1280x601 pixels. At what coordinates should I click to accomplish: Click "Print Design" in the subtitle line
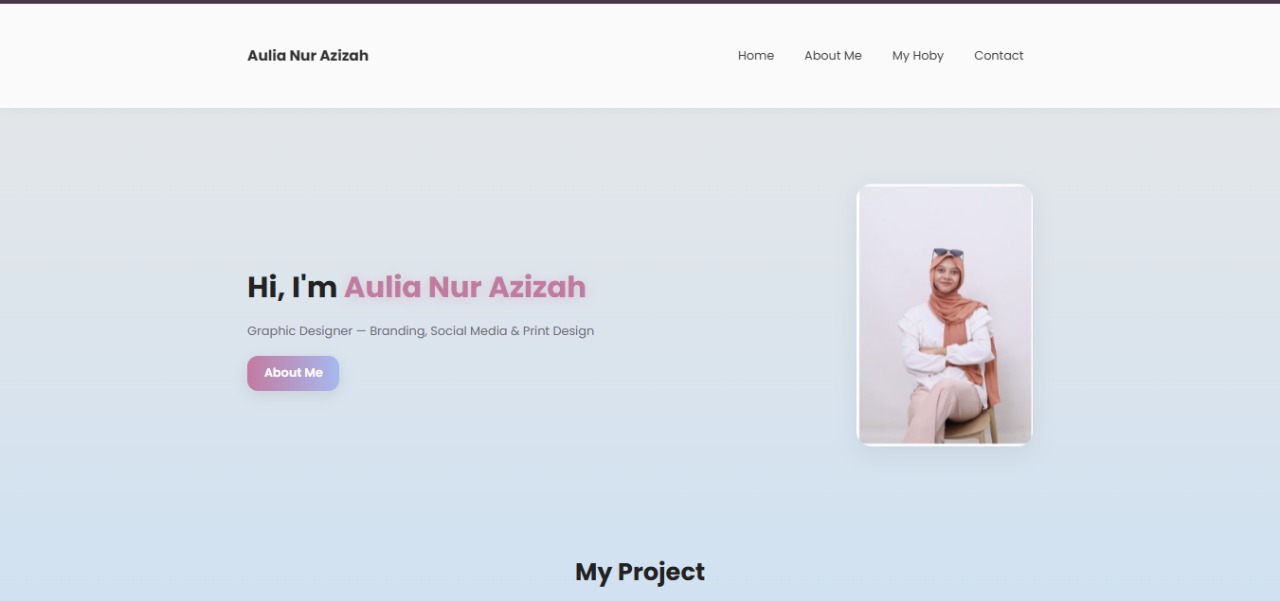pos(558,331)
